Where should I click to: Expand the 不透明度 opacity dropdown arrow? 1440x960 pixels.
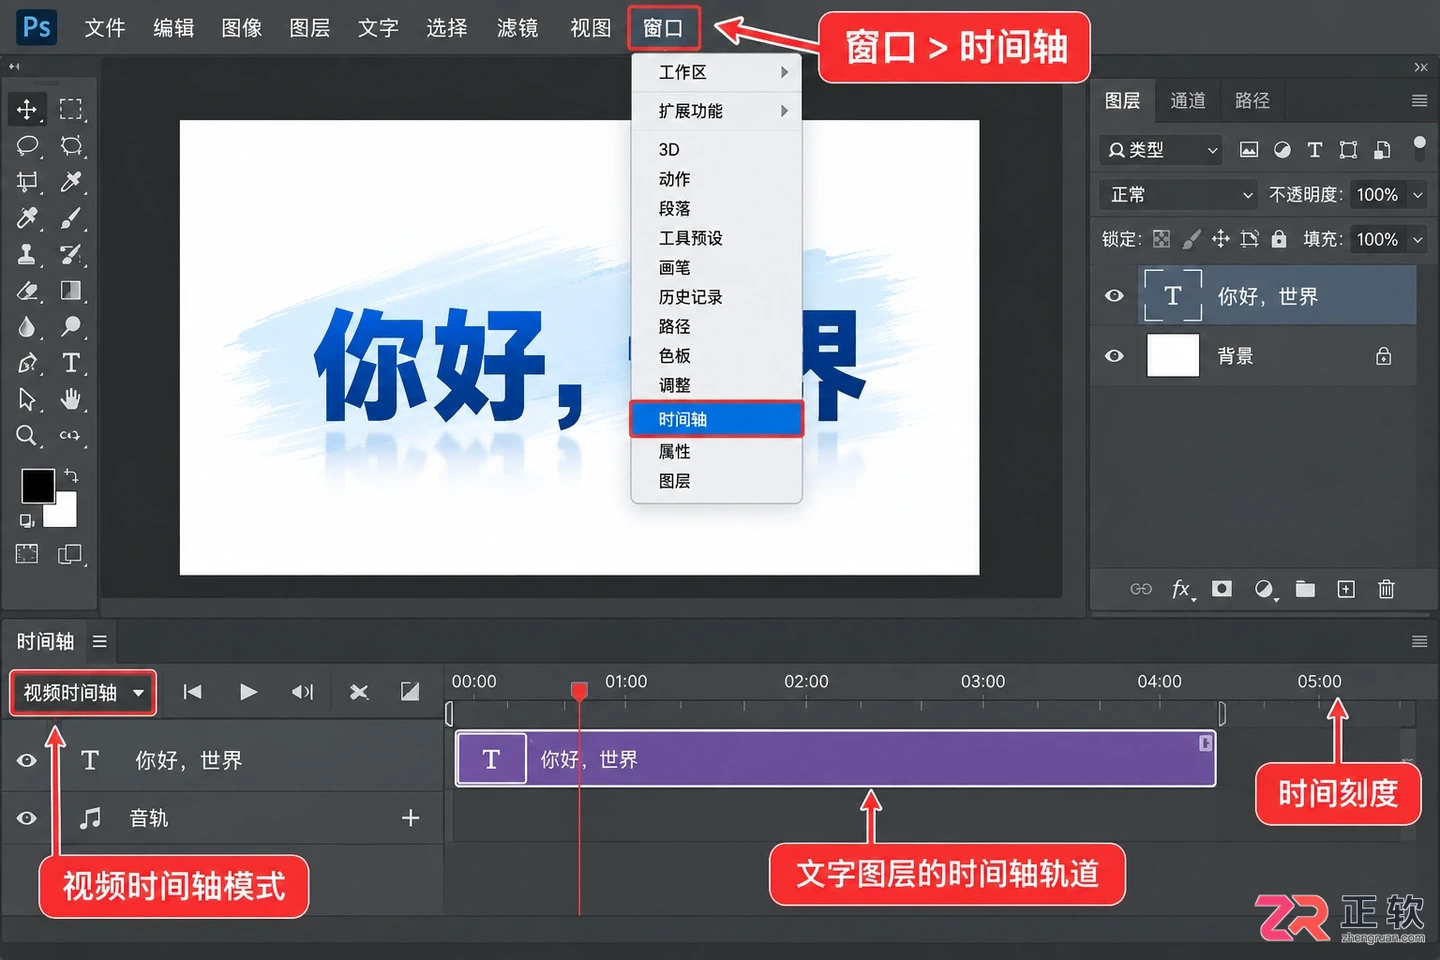1417,195
